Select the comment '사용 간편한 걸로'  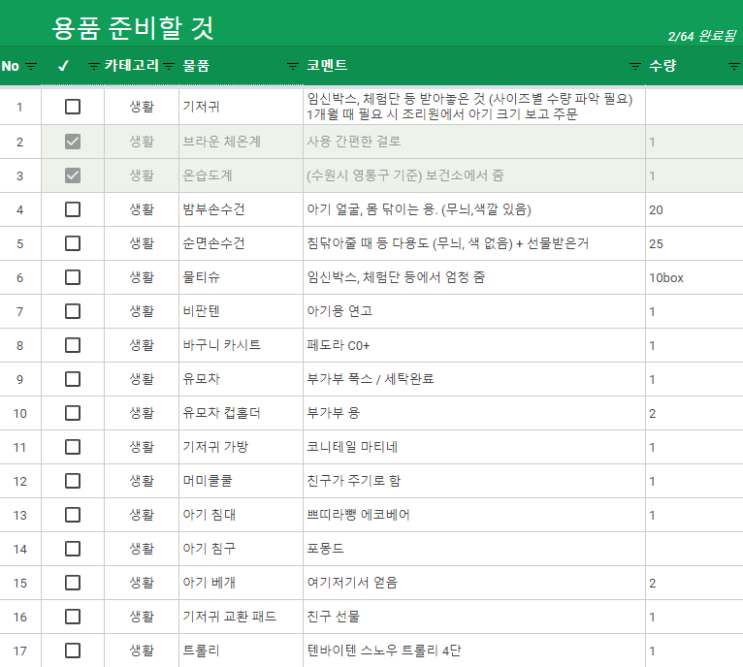pyautogui.click(x=353, y=142)
